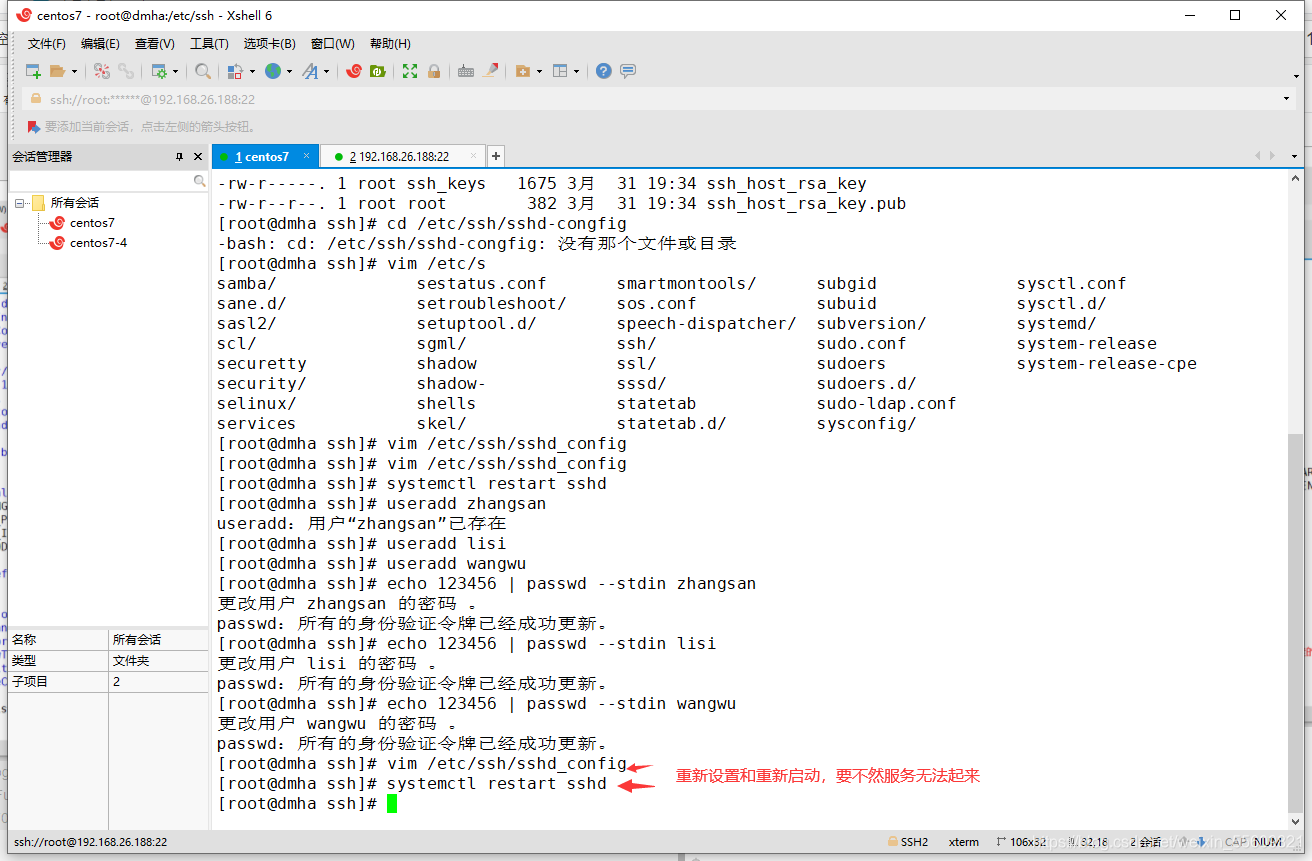Viewport: 1312px width, 861px height.
Task: Pin the 会话管理器 panel
Action: coord(180,157)
